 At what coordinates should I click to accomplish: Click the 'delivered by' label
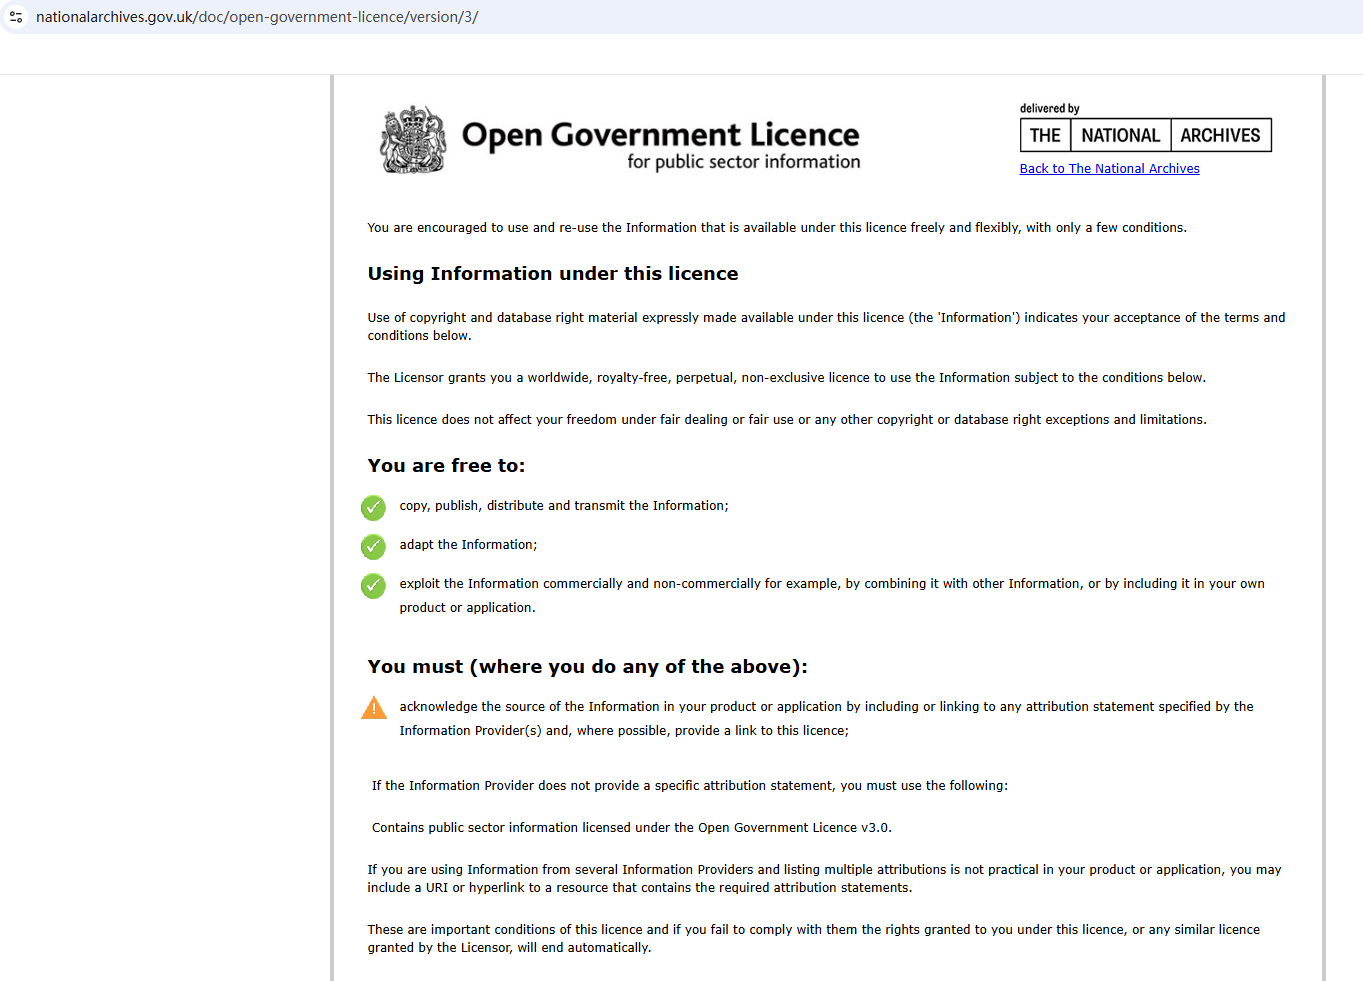1049,108
